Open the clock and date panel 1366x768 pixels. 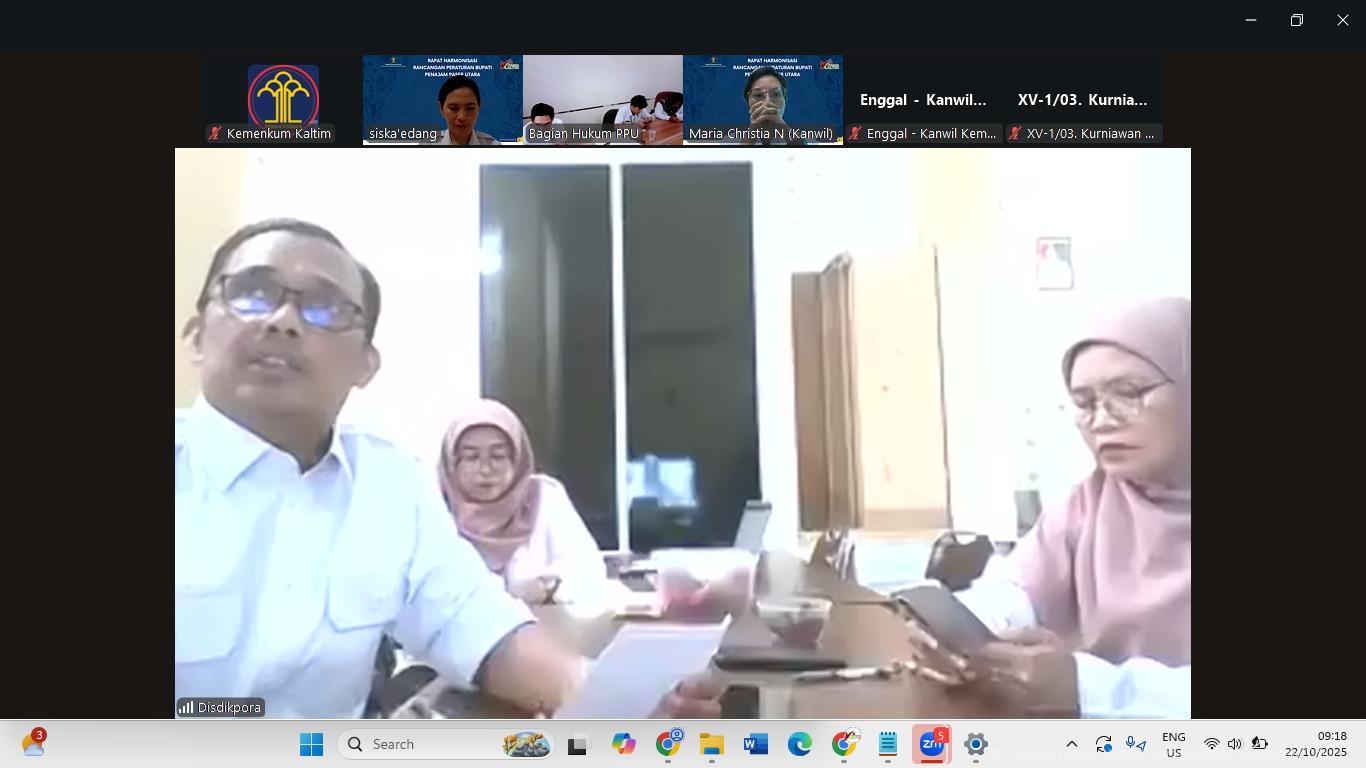[x=1315, y=745]
